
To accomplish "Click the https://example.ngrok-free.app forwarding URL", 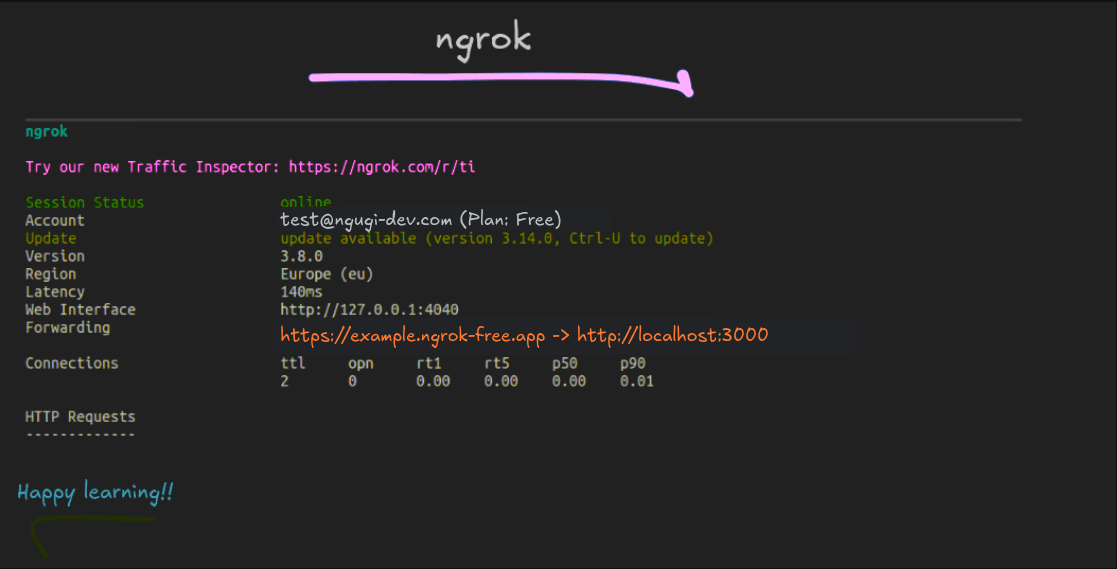I will (413, 335).
